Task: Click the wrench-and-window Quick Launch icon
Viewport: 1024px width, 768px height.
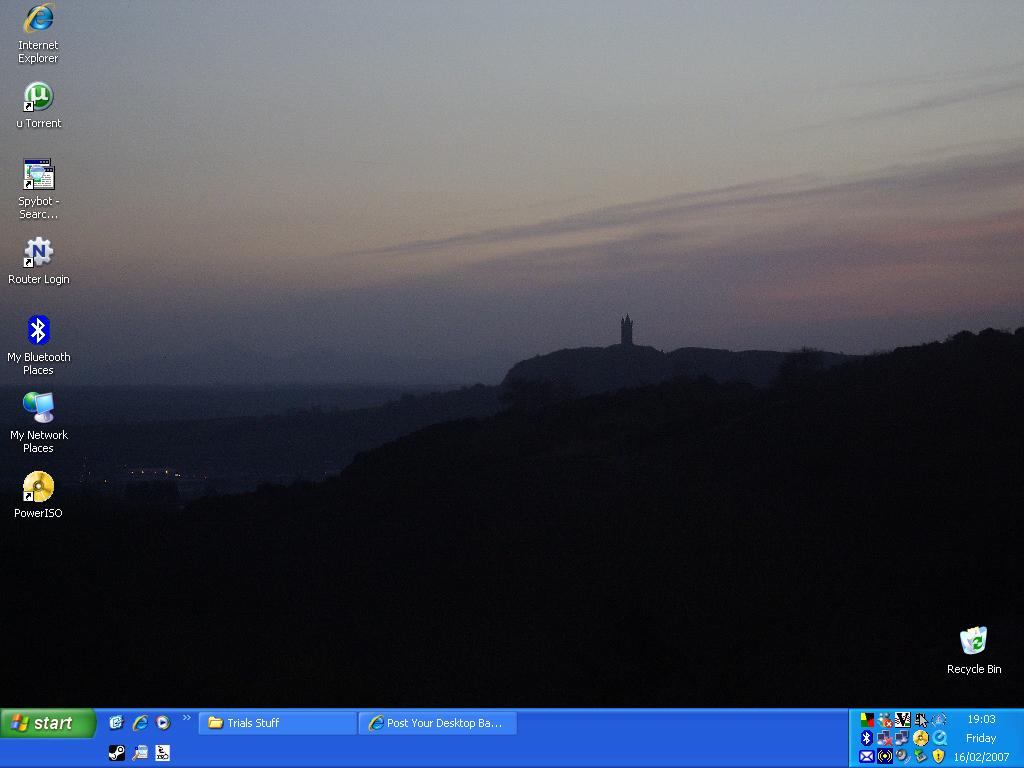Action: 140,753
